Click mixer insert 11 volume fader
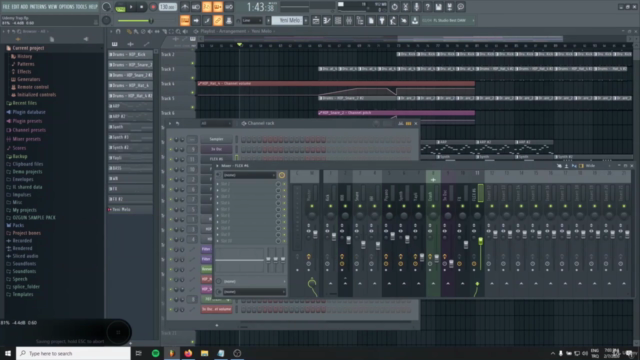 coord(480,241)
